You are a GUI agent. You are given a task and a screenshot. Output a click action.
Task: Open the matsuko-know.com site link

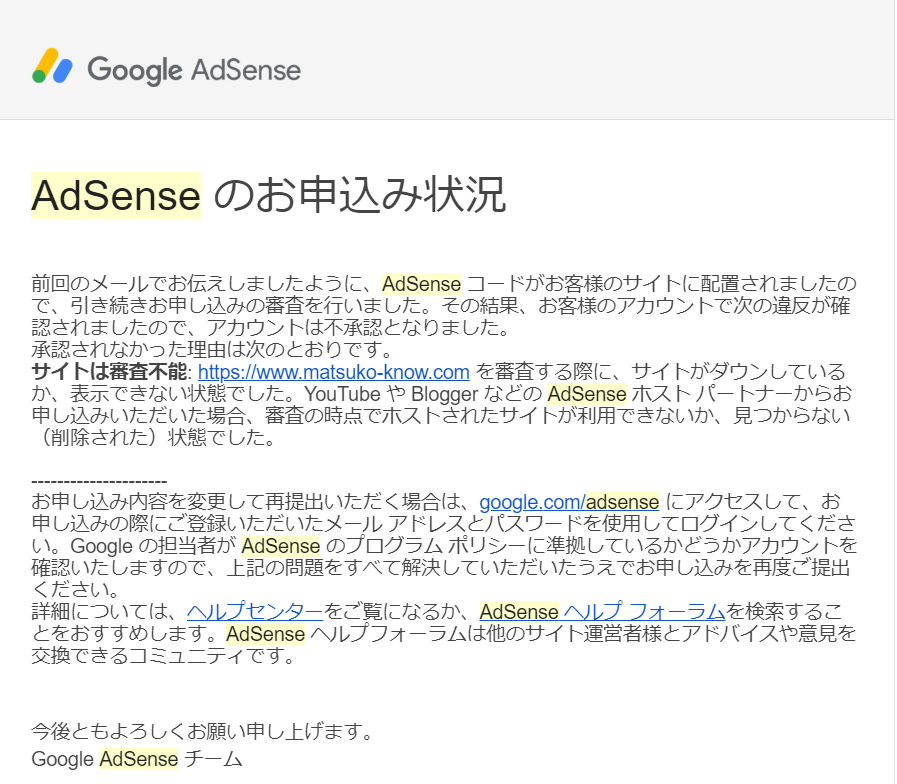[334, 372]
